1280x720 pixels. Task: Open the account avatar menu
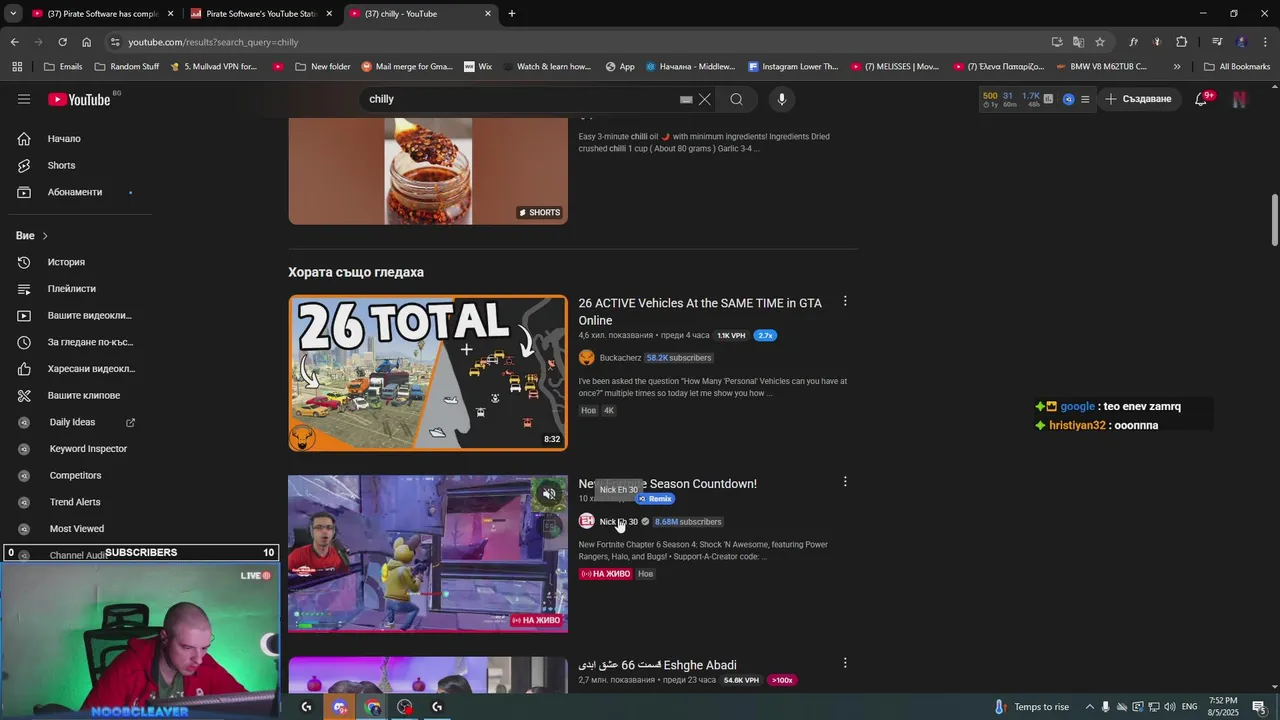[x=1240, y=99]
